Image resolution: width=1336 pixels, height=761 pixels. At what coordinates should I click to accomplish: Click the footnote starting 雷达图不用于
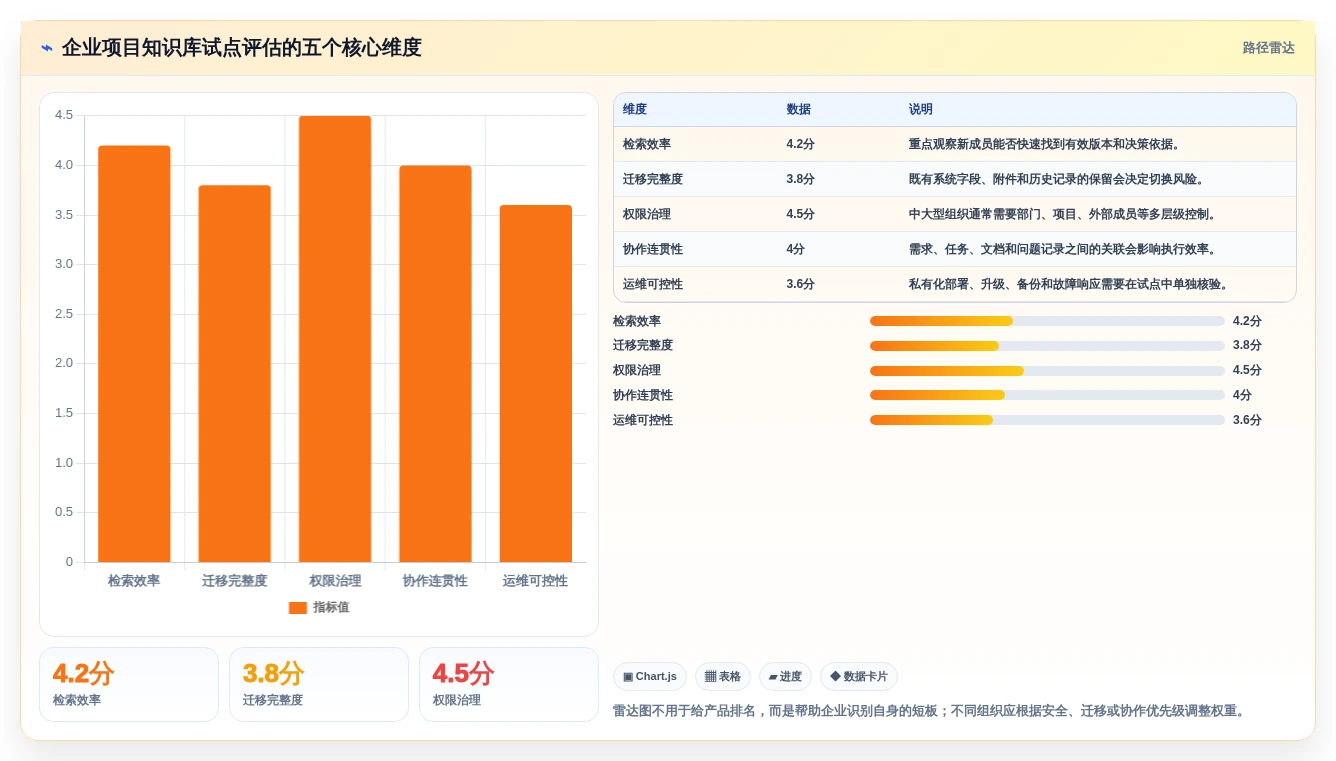[931, 711]
